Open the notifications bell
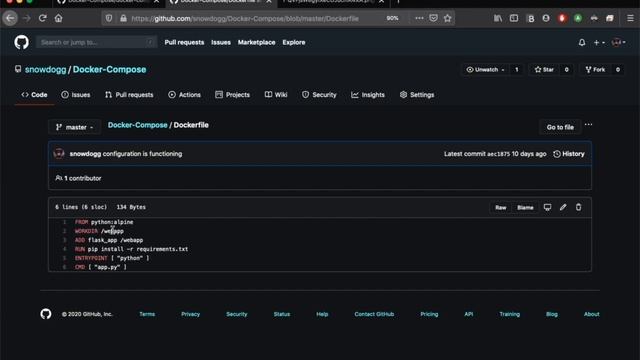This screenshot has width=640, height=360. click(582, 42)
